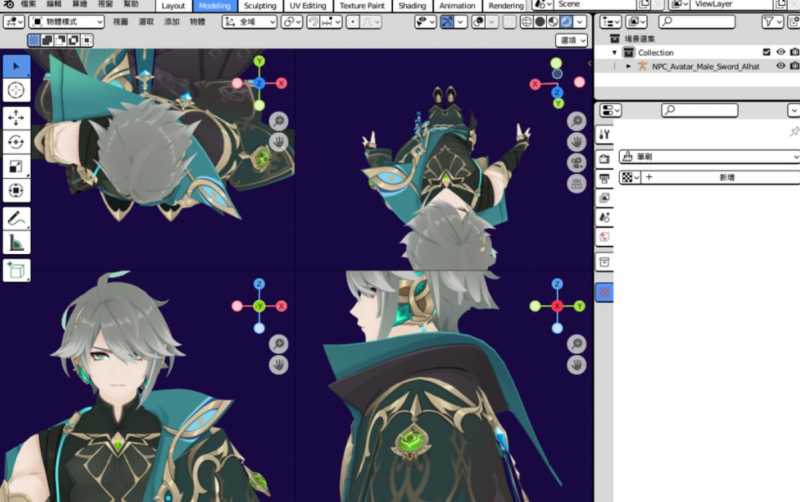Open 3D viewport editor type dropdown
800x502 pixels.
tap(14, 22)
